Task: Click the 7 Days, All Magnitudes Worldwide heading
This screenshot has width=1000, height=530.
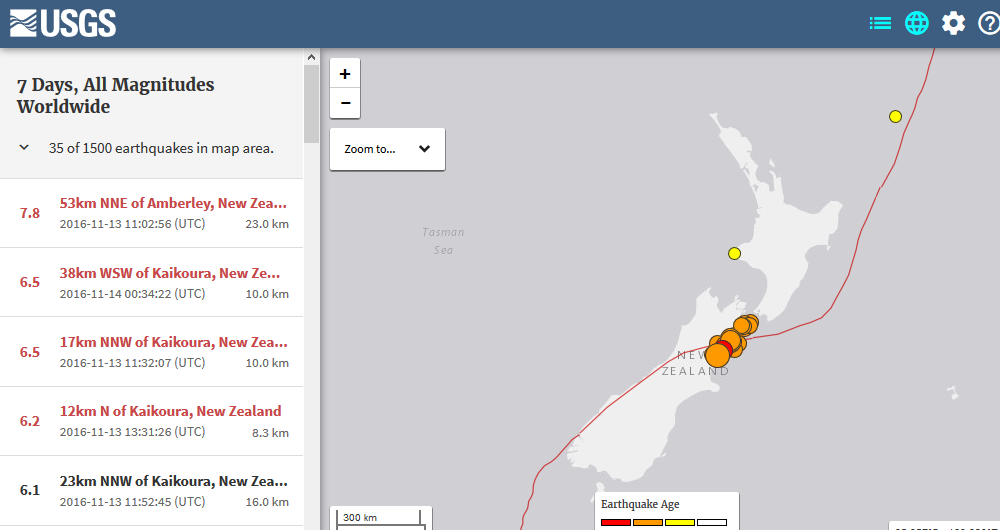Action: point(115,96)
